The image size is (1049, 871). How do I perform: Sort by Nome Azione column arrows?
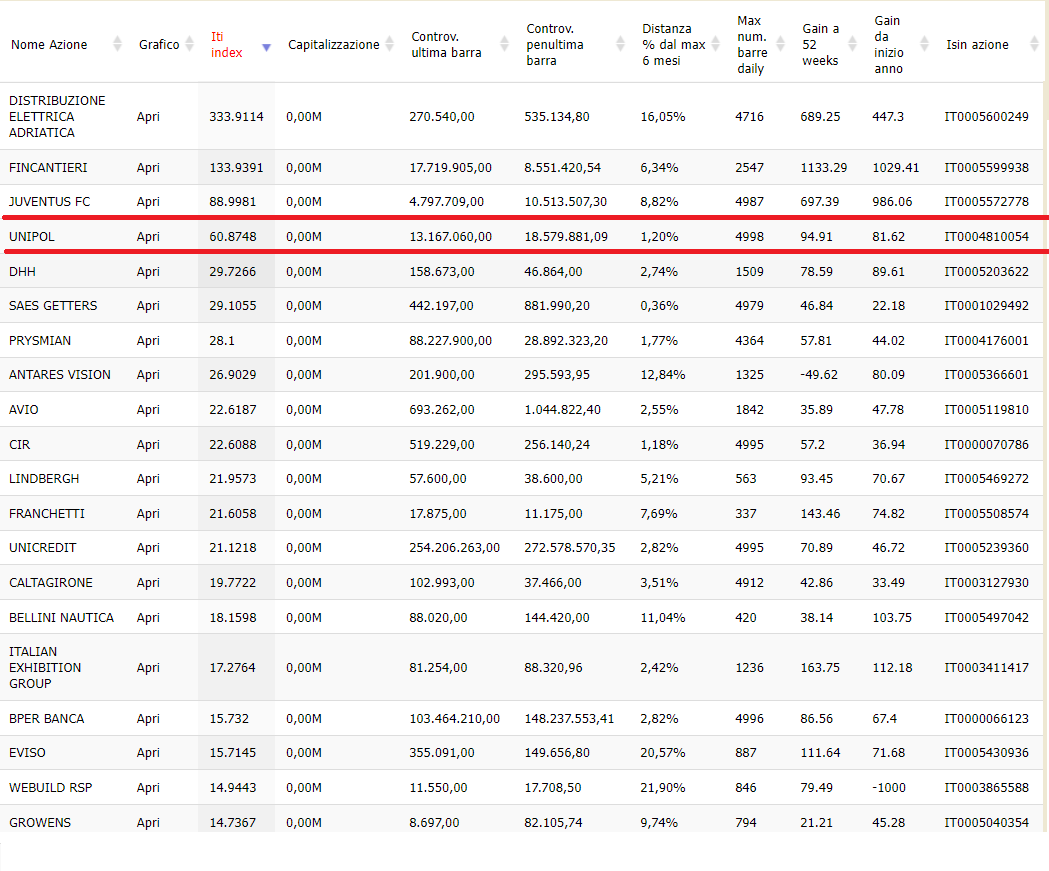[118, 44]
